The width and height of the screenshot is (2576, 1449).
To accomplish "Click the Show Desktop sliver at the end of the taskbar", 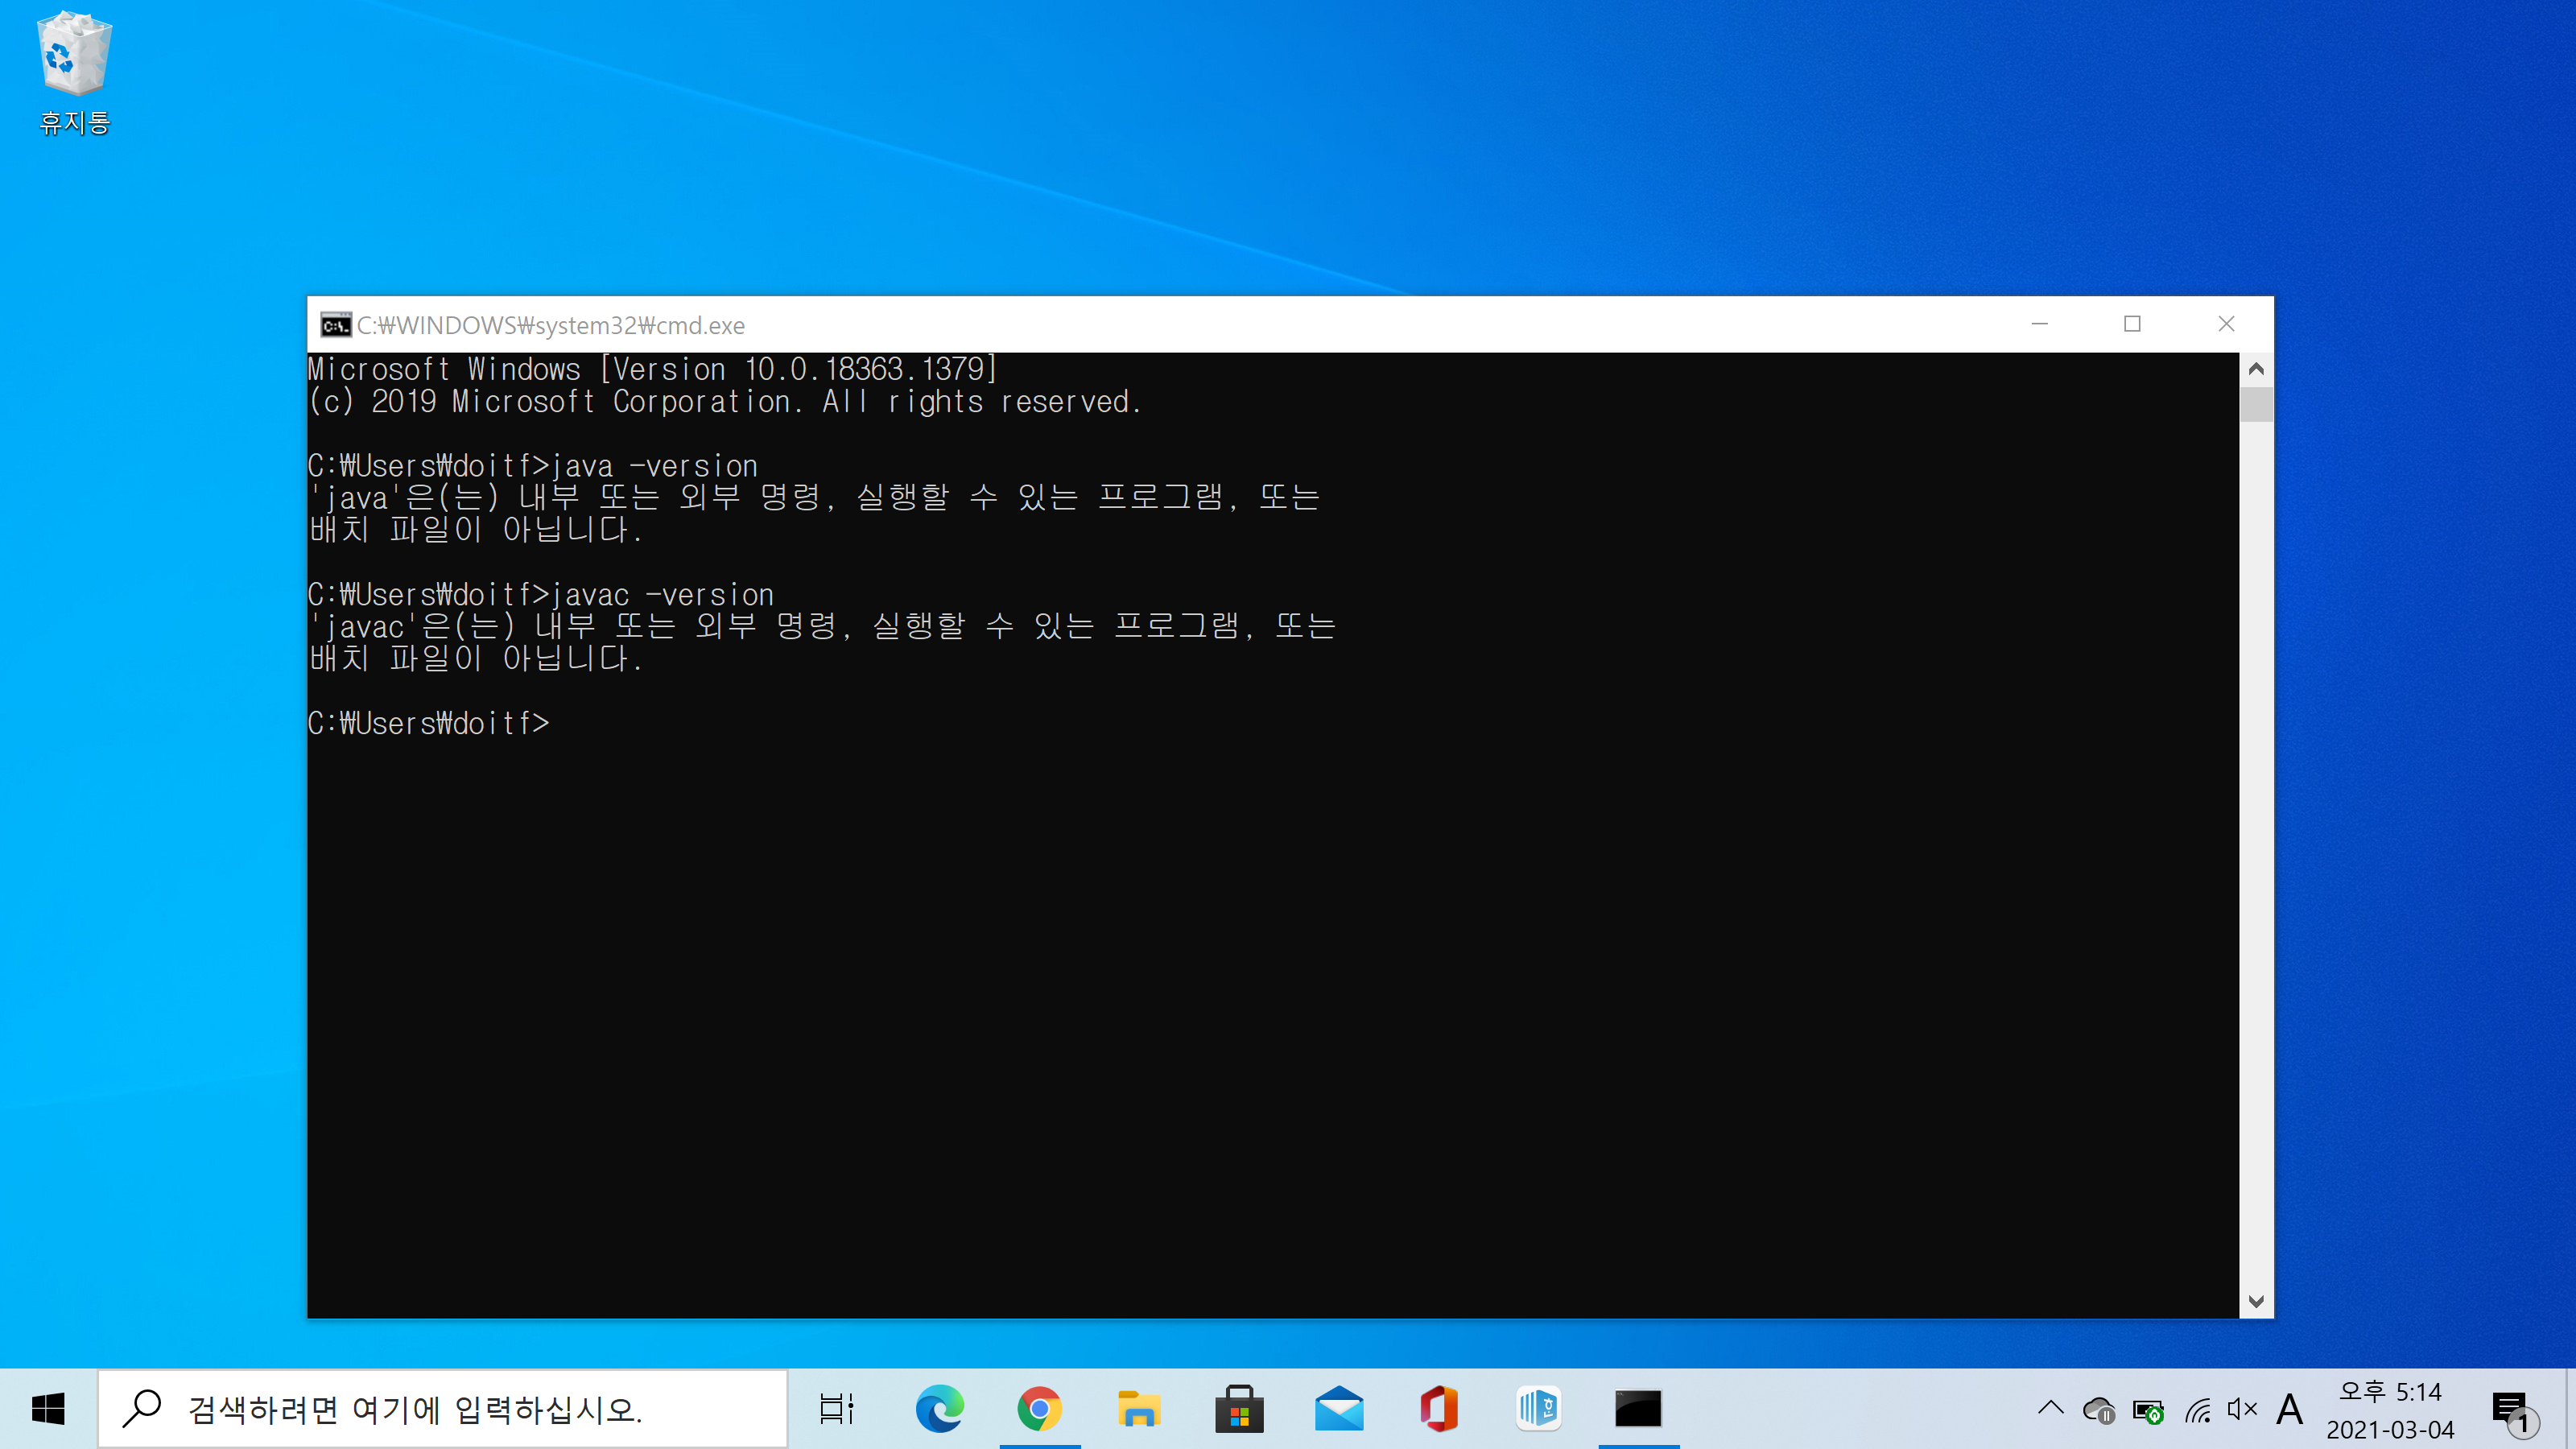I will pyautogui.click(x=2571, y=1409).
